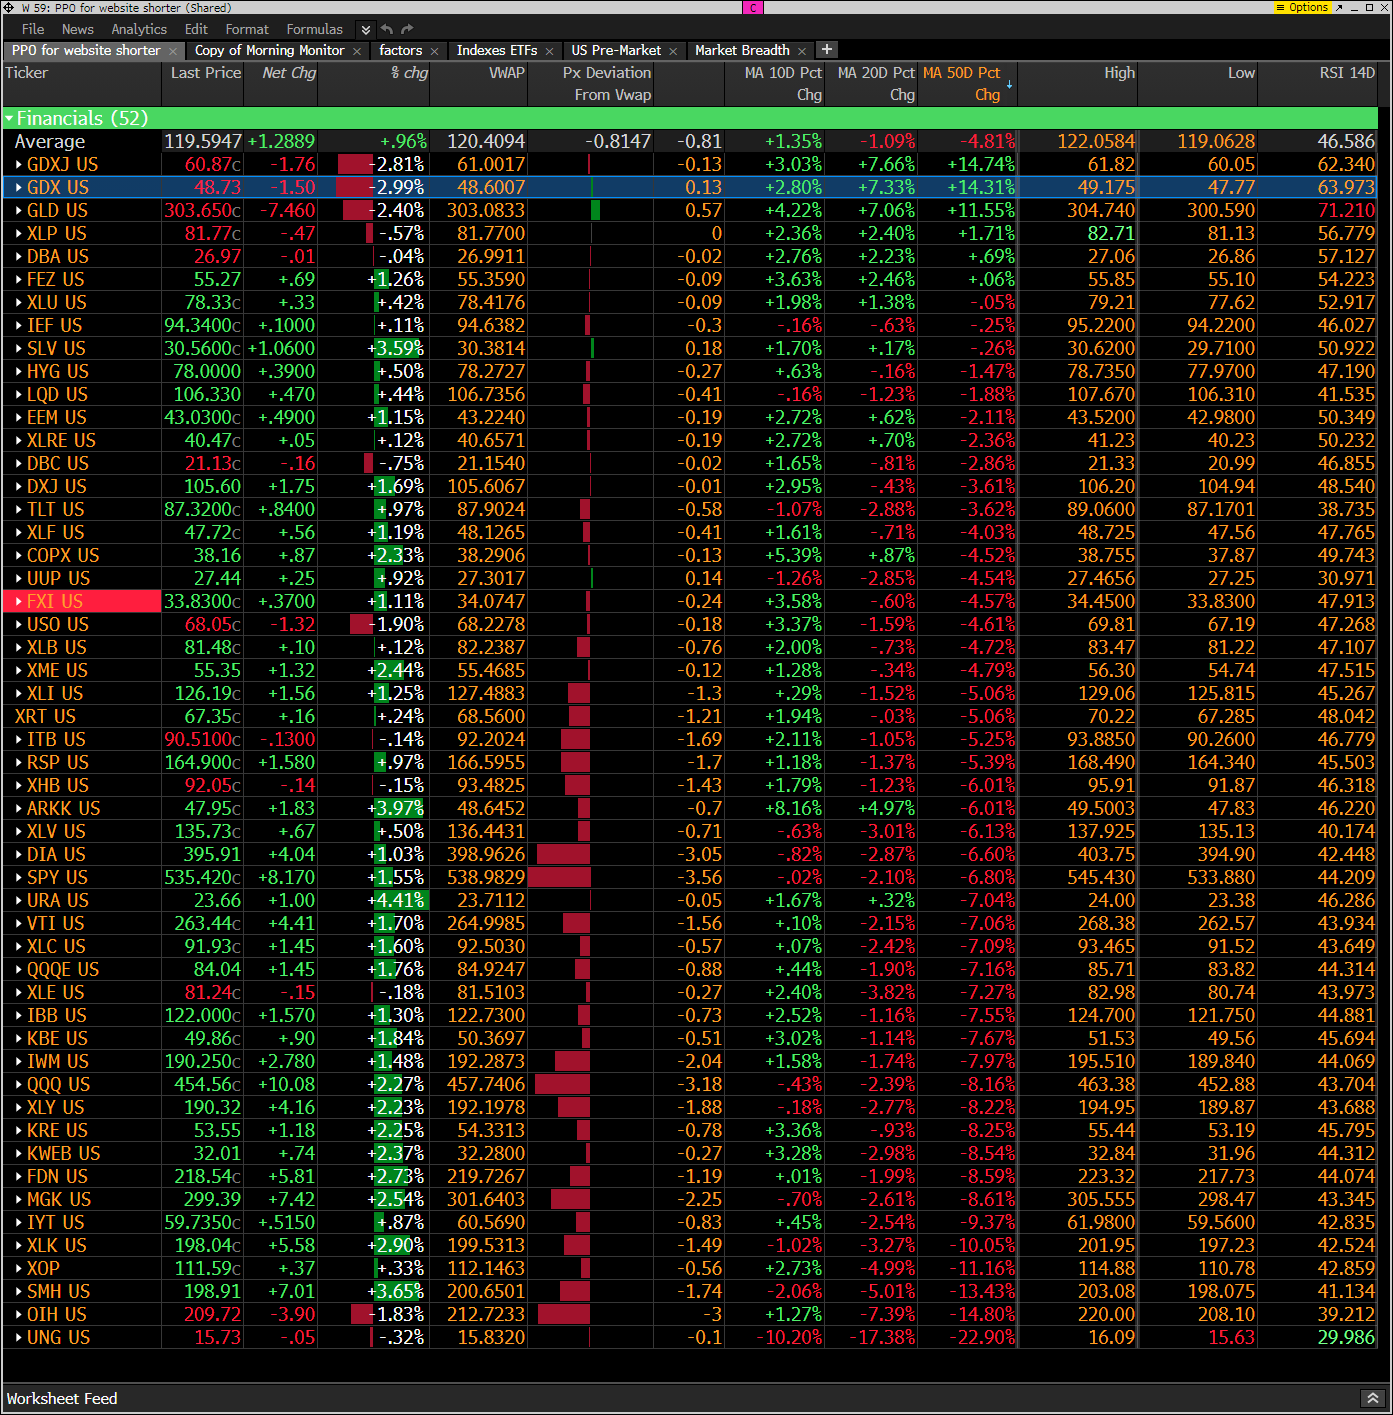The width and height of the screenshot is (1393, 1415).
Task: Expand the GLD US row triangle
Action: pyautogui.click(x=19, y=211)
